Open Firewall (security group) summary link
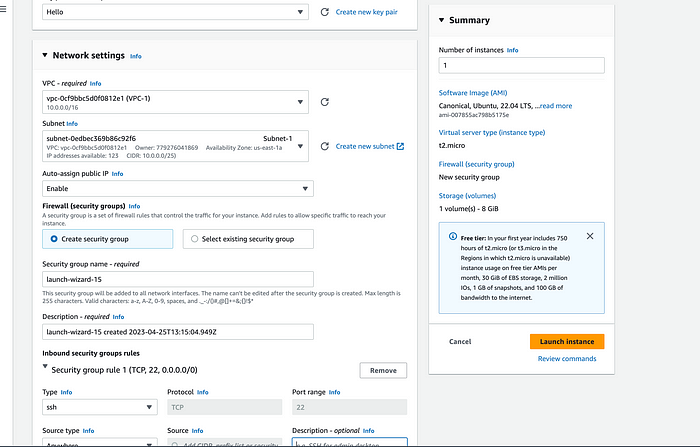700x447 pixels. [x=476, y=164]
